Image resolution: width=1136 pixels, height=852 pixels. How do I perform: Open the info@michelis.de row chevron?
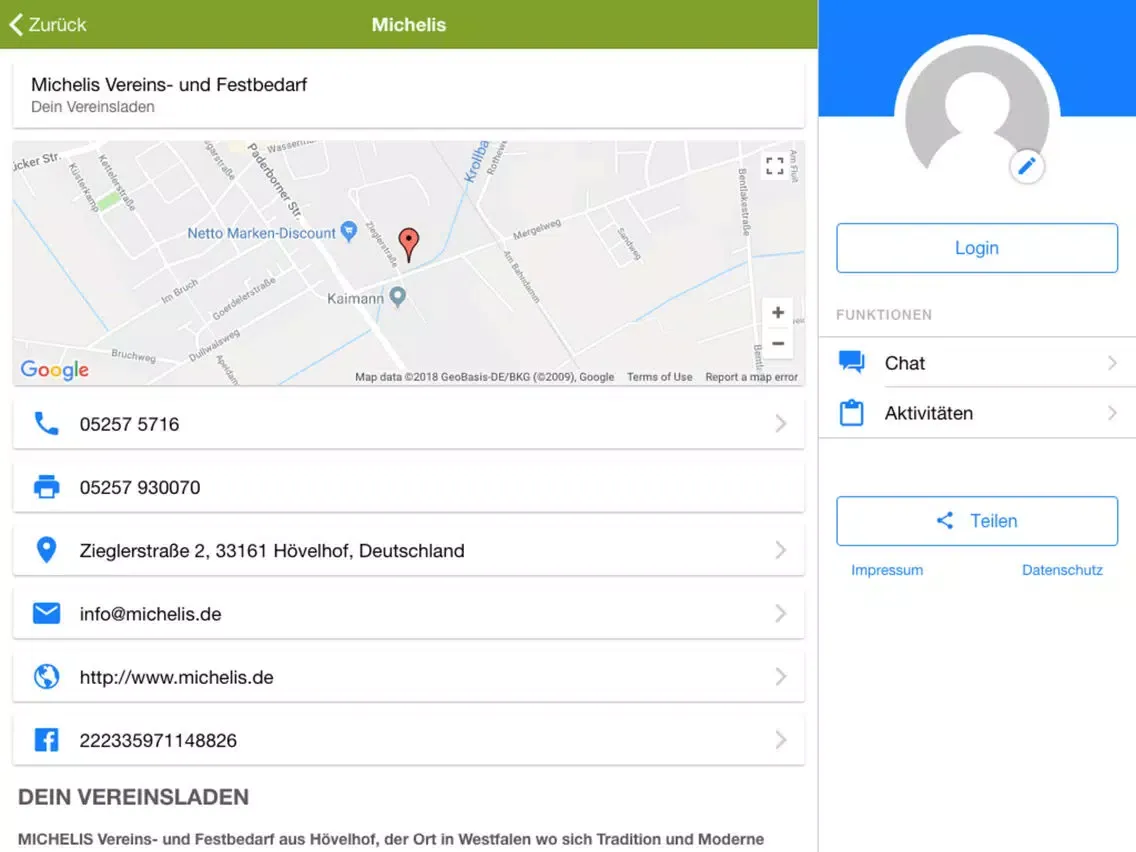click(780, 614)
